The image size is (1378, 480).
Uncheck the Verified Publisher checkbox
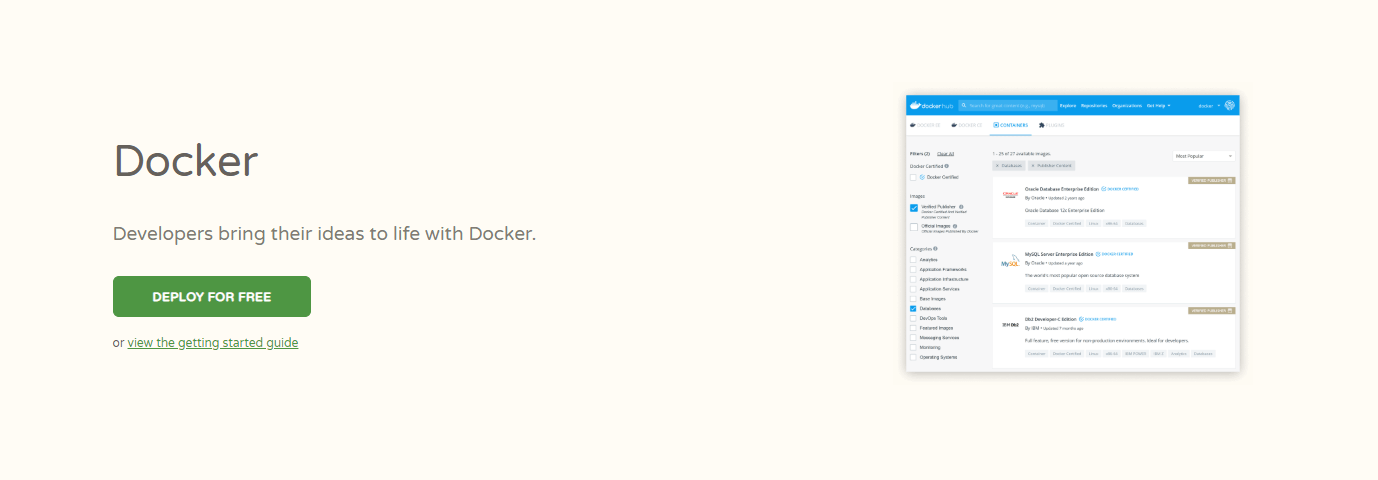click(x=914, y=208)
